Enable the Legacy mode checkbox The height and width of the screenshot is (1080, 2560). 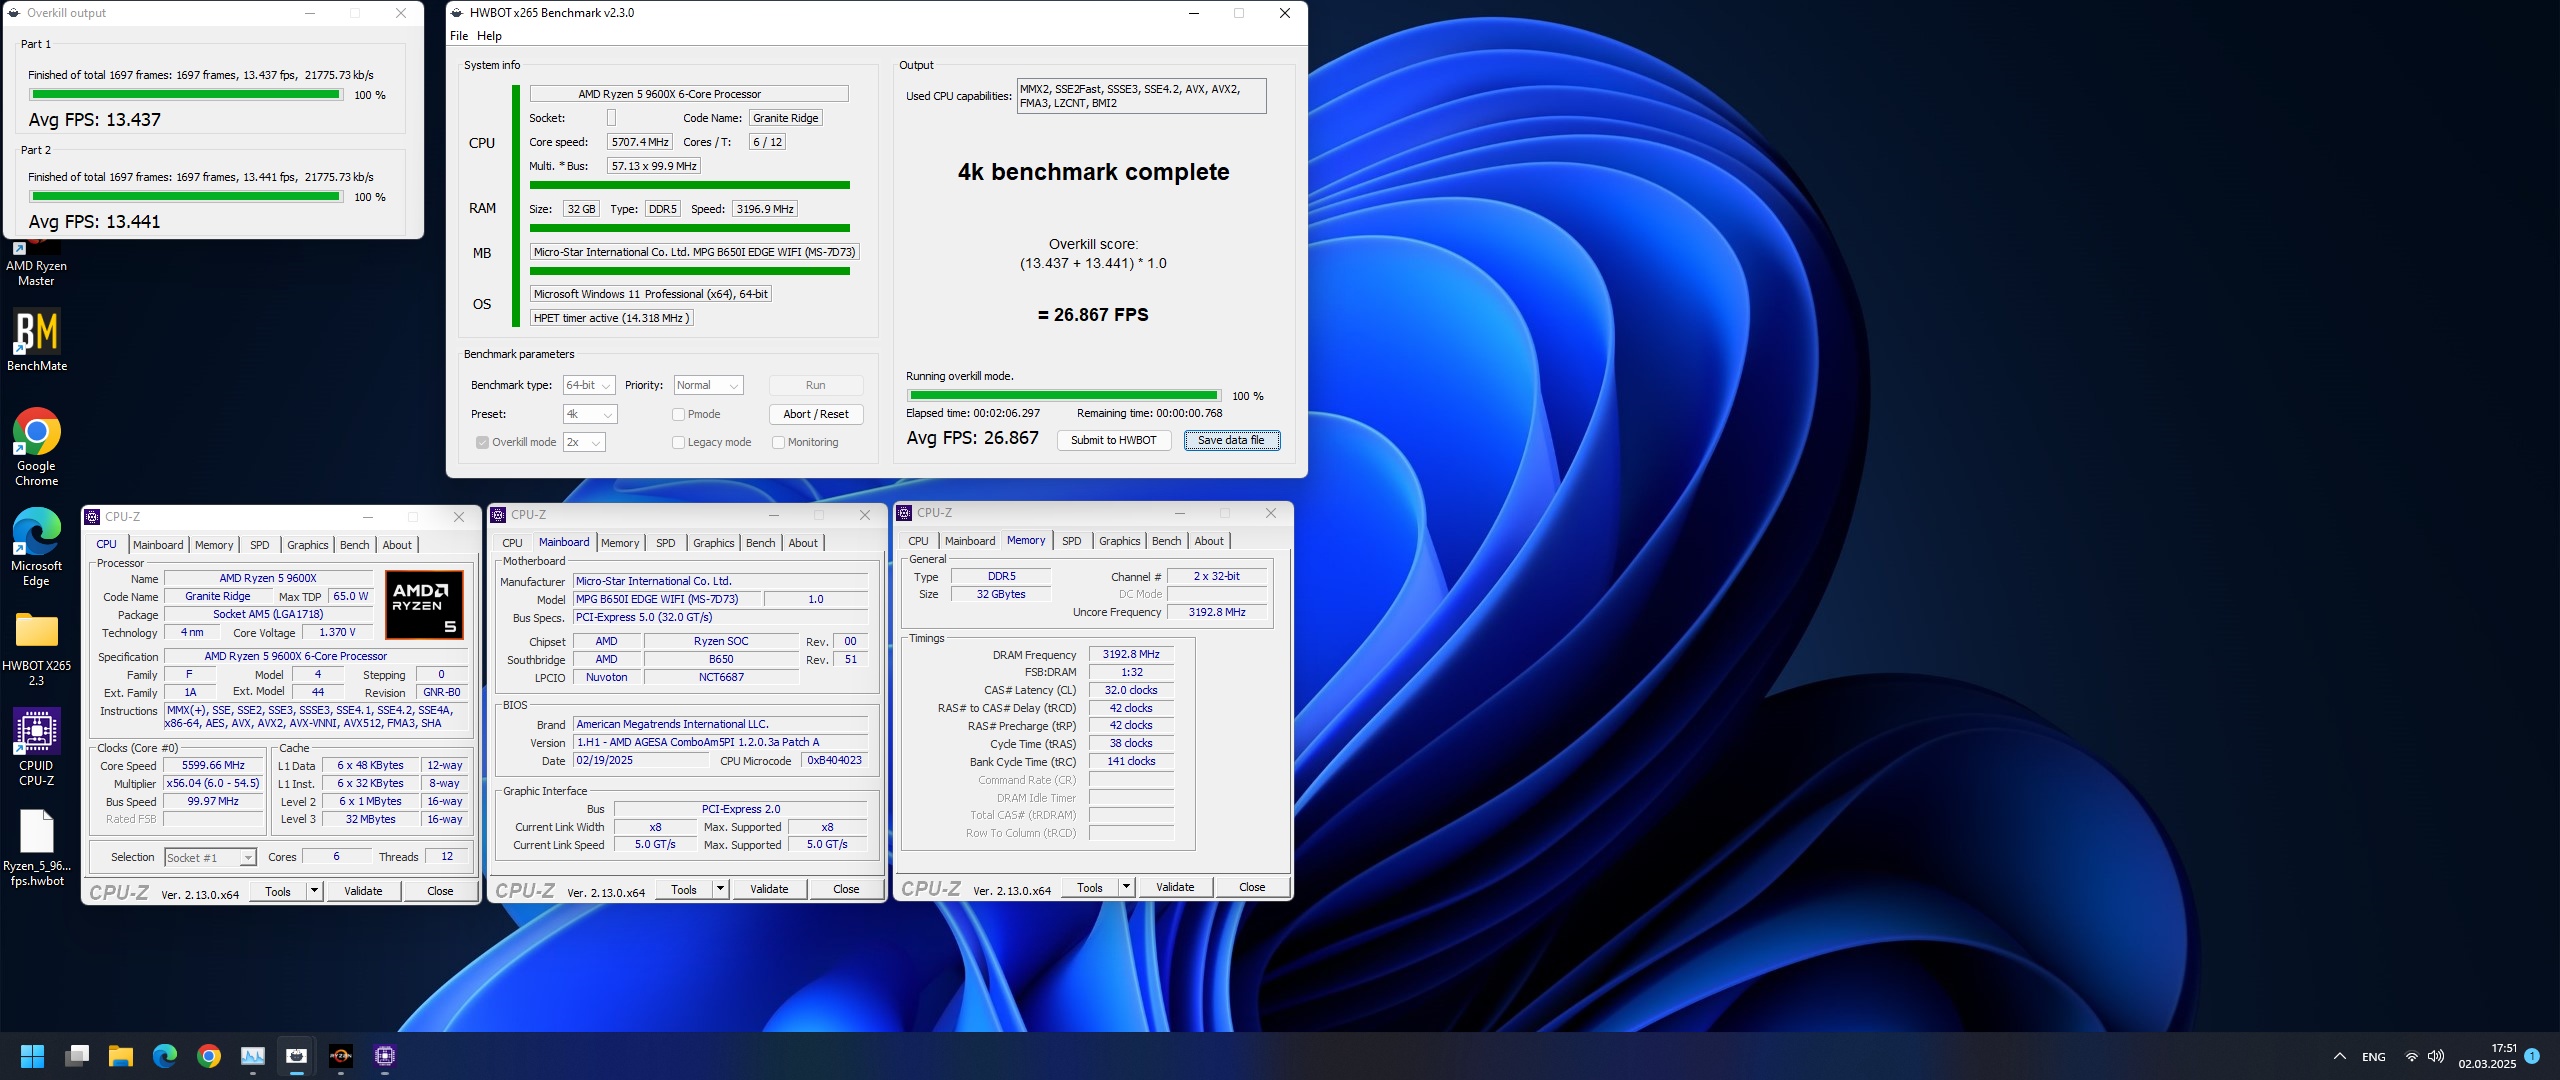679,442
